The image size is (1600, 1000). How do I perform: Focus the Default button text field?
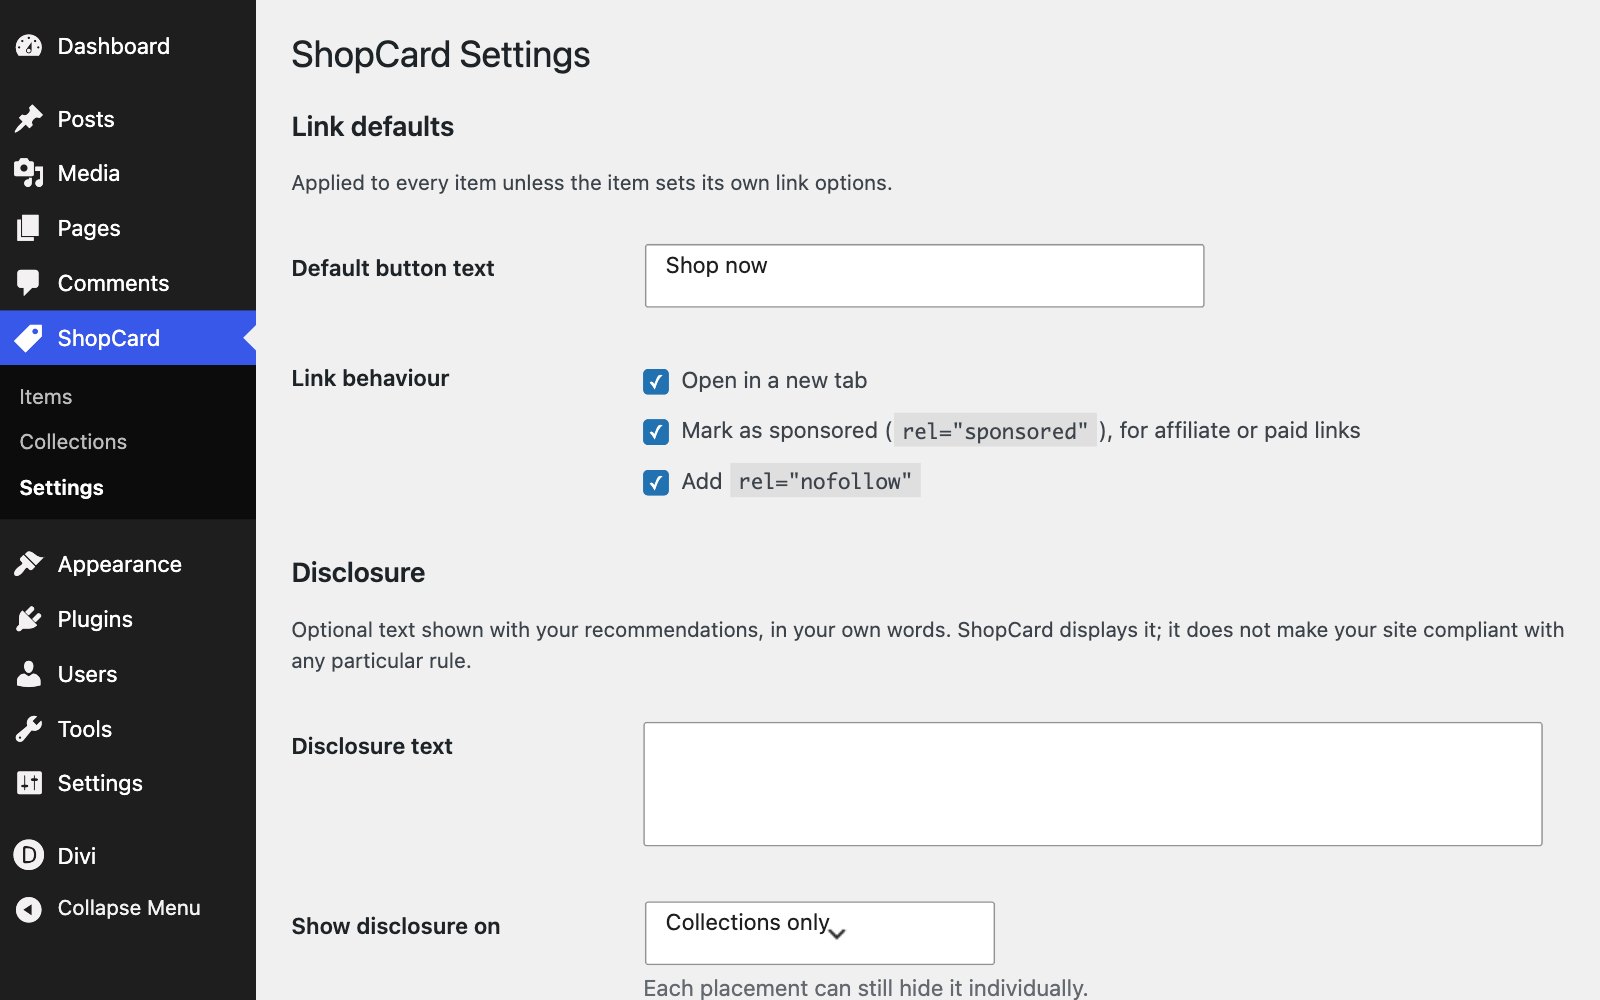[924, 276]
